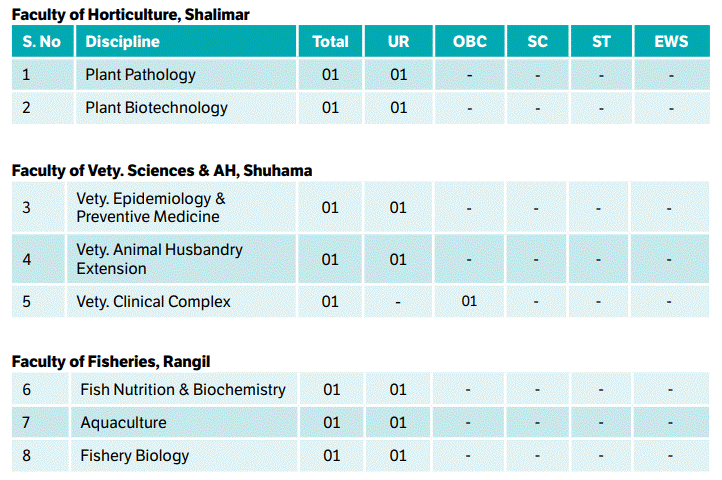The image size is (722, 480).
Task: Select the Fishery Biology row label
Action: click(134, 455)
